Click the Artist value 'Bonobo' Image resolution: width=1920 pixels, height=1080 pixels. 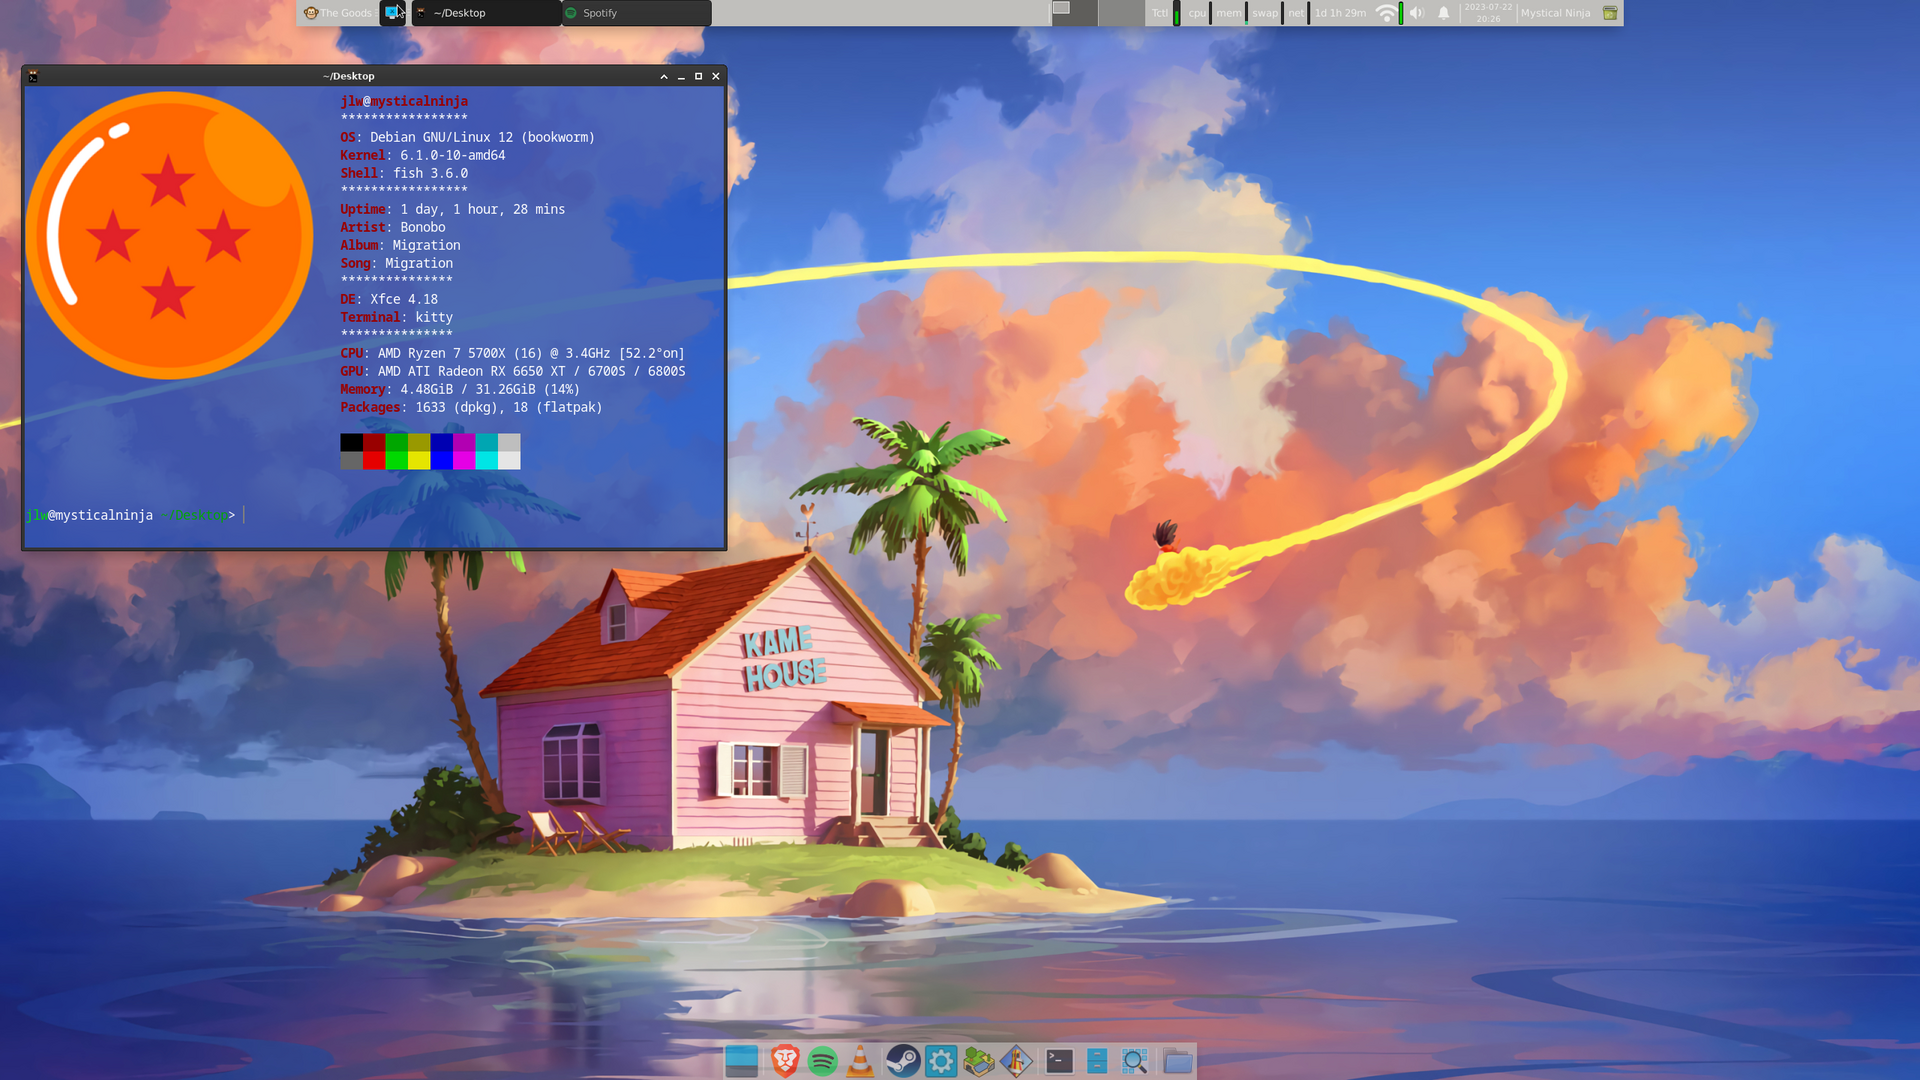pos(423,227)
